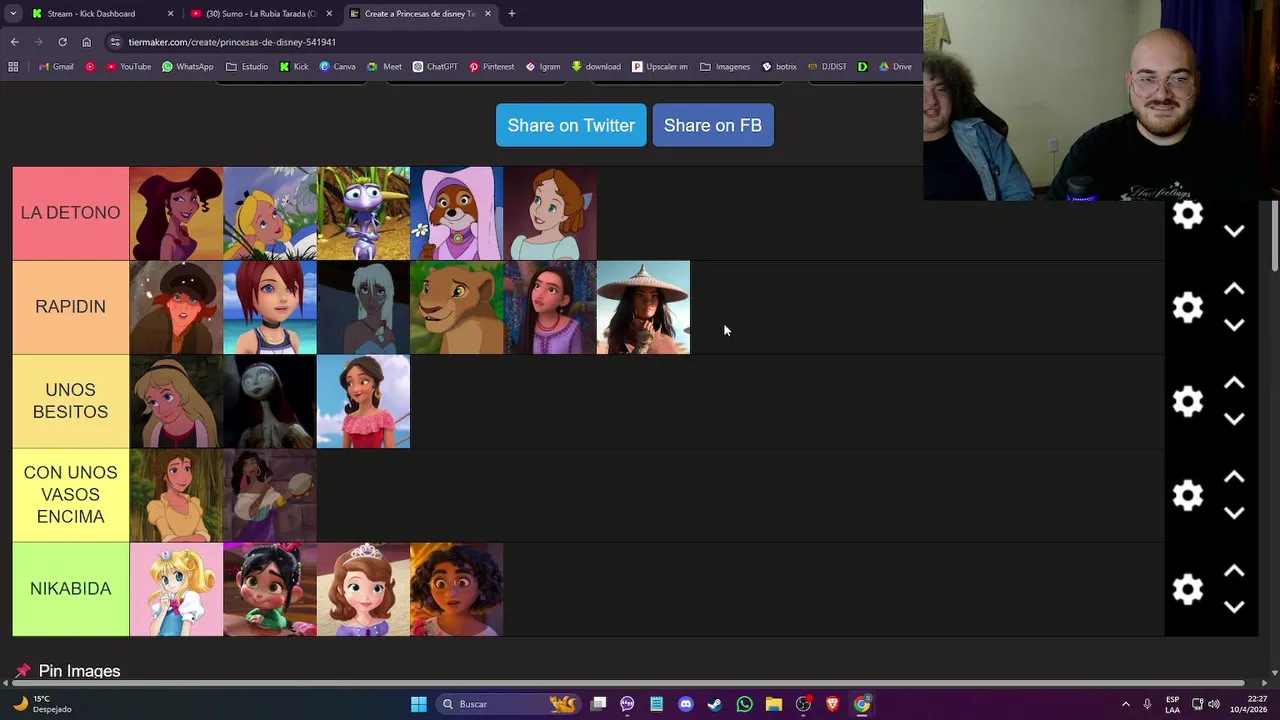The width and height of the screenshot is (1280, 720).
Task: Reload the tiermaker page
Action: click(x=62, y=42)
